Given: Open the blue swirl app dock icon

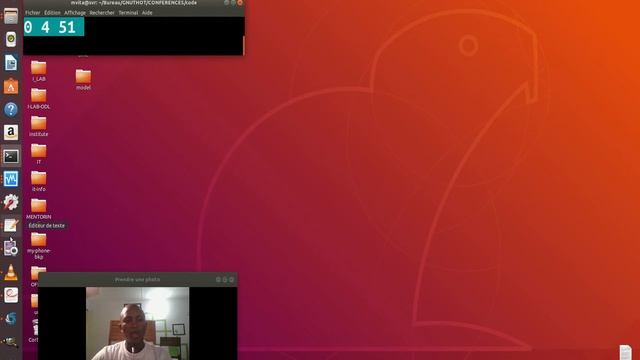Looking at the screenshot, I should click(x=11, y=318).
